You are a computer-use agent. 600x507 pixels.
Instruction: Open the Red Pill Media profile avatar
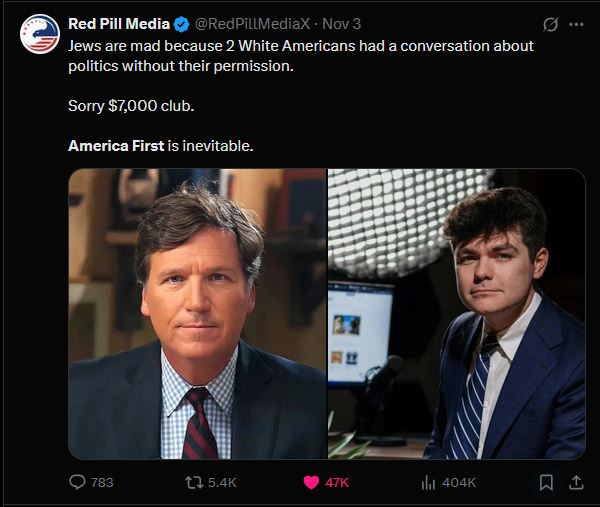coord(40,34)
